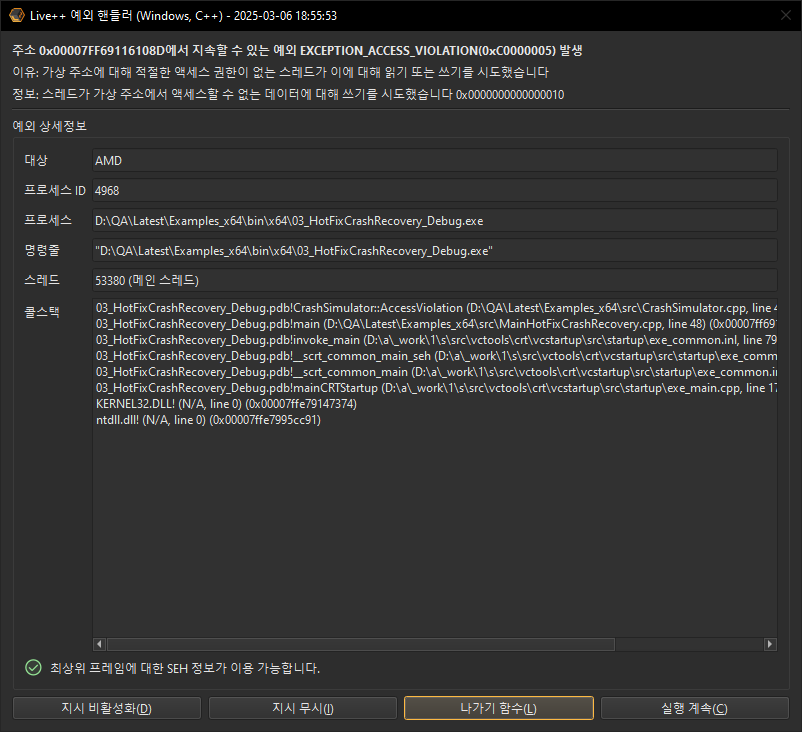Click the 대상 field showing AMD
The width and height of the screenshot is (802, 732).
pos(435,161)
